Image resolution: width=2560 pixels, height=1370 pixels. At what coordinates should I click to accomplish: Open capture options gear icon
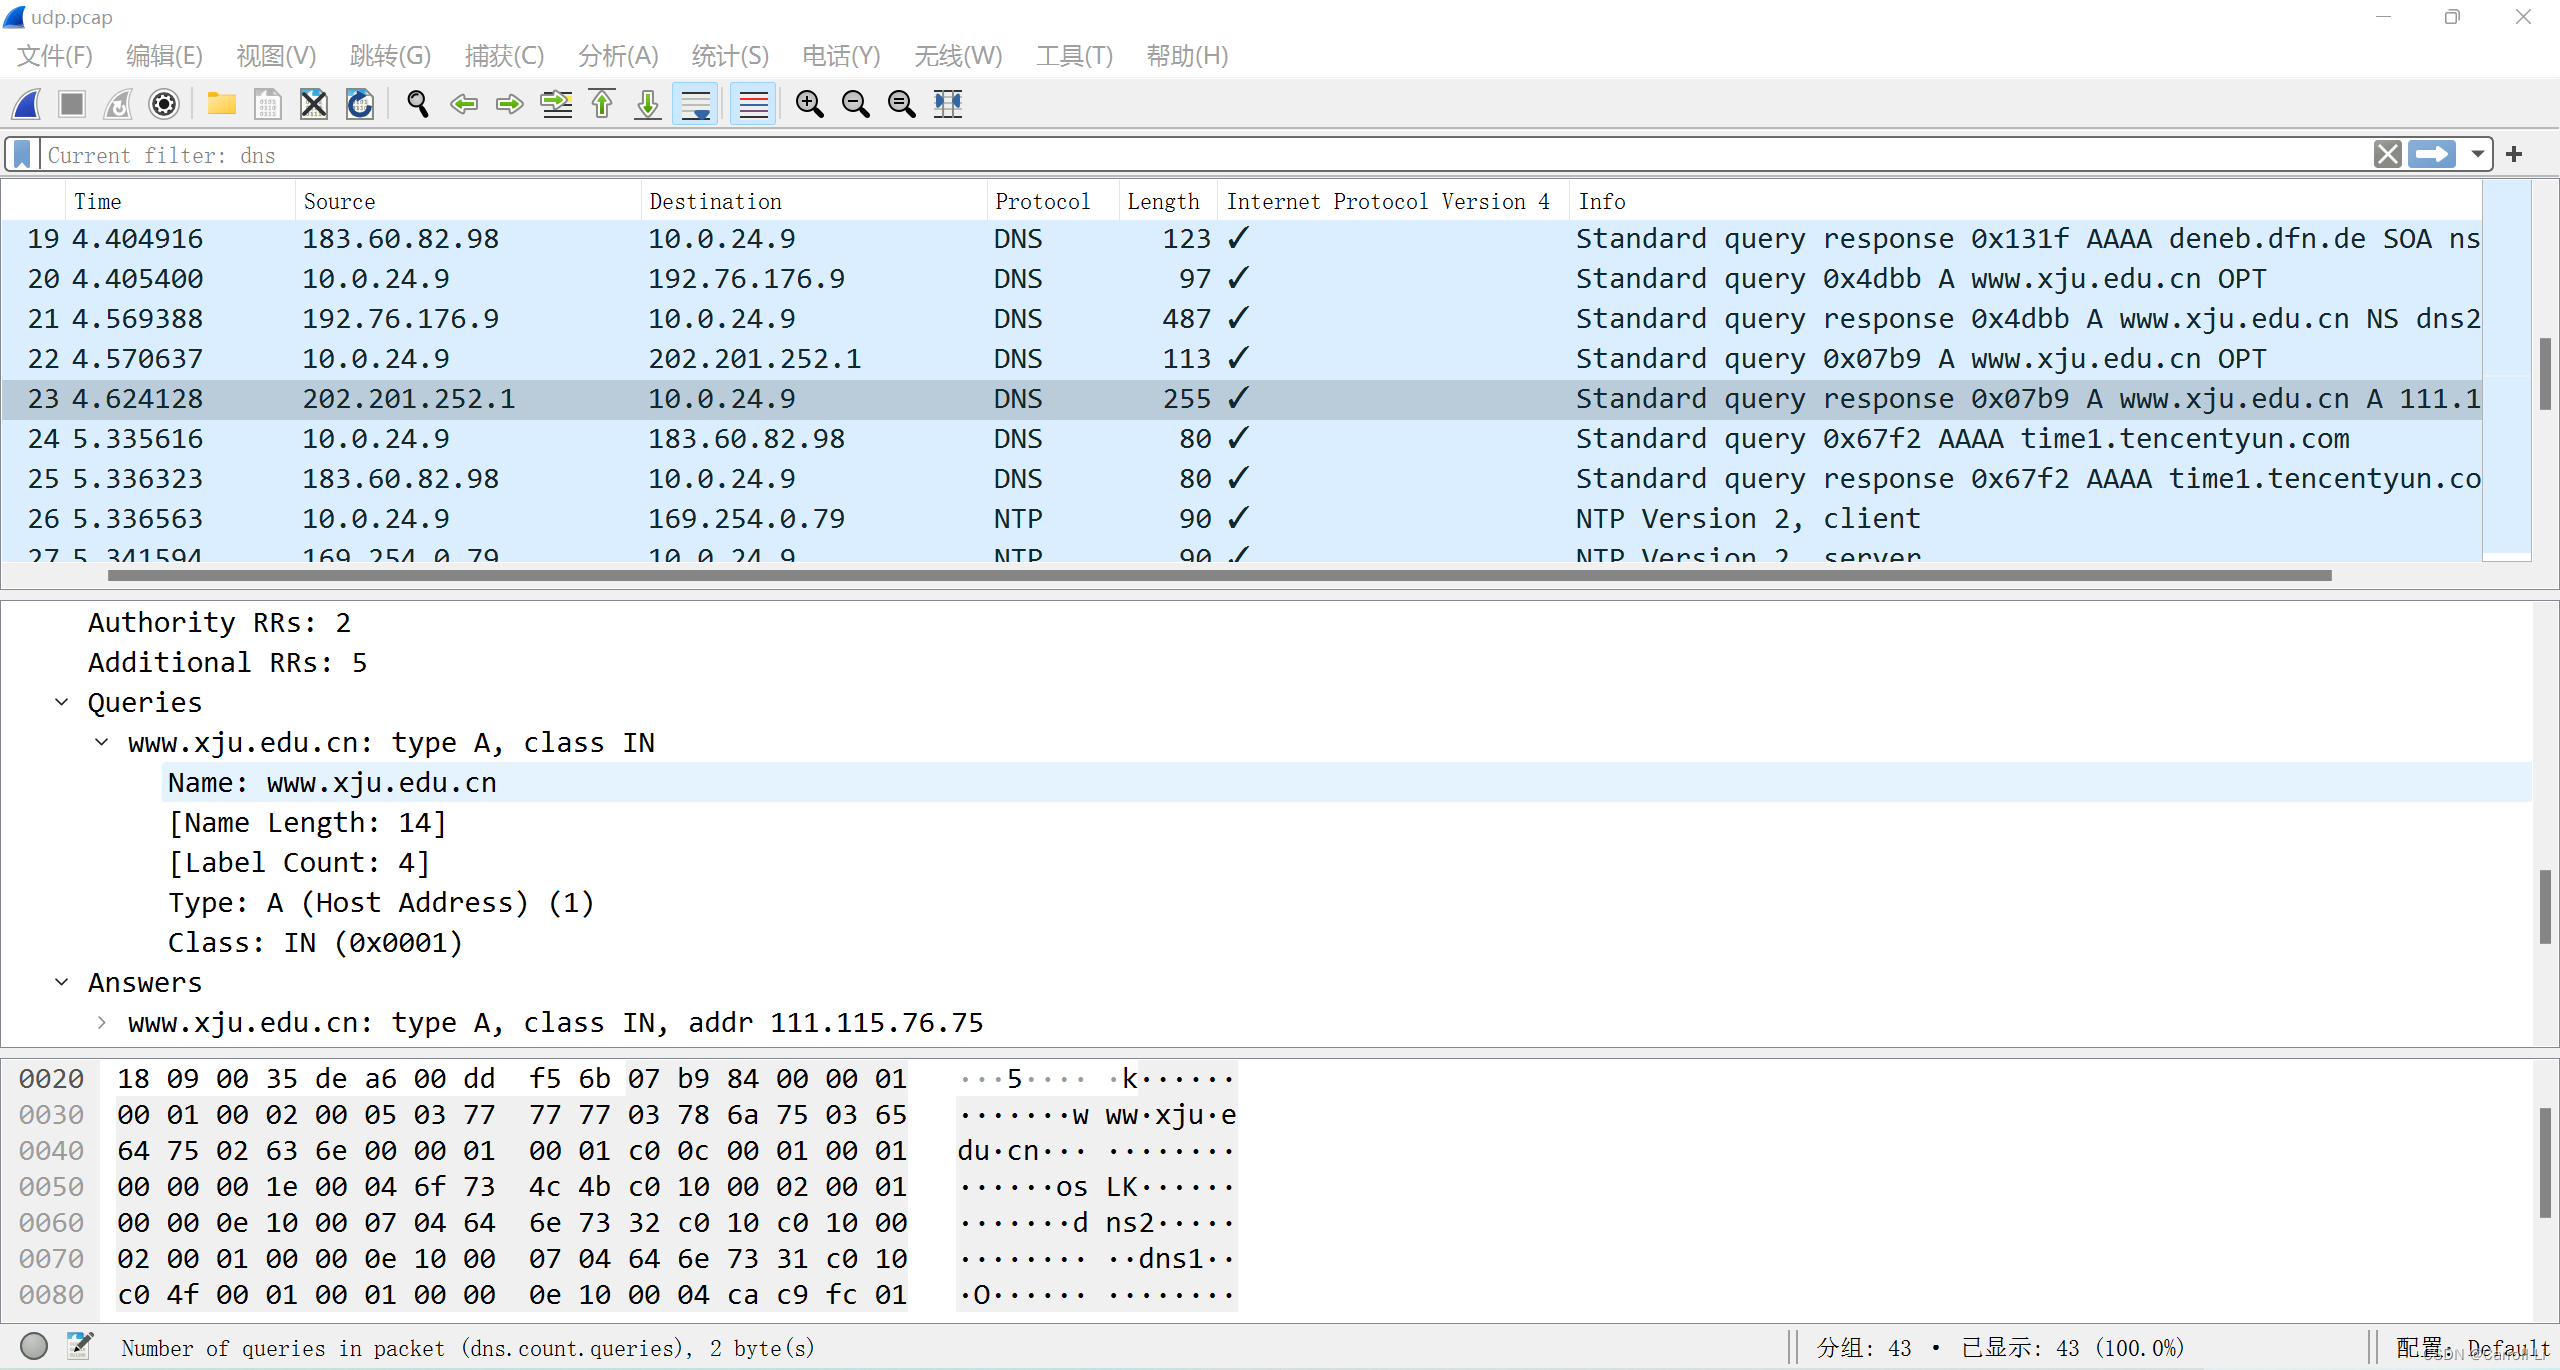click(164, 104)
